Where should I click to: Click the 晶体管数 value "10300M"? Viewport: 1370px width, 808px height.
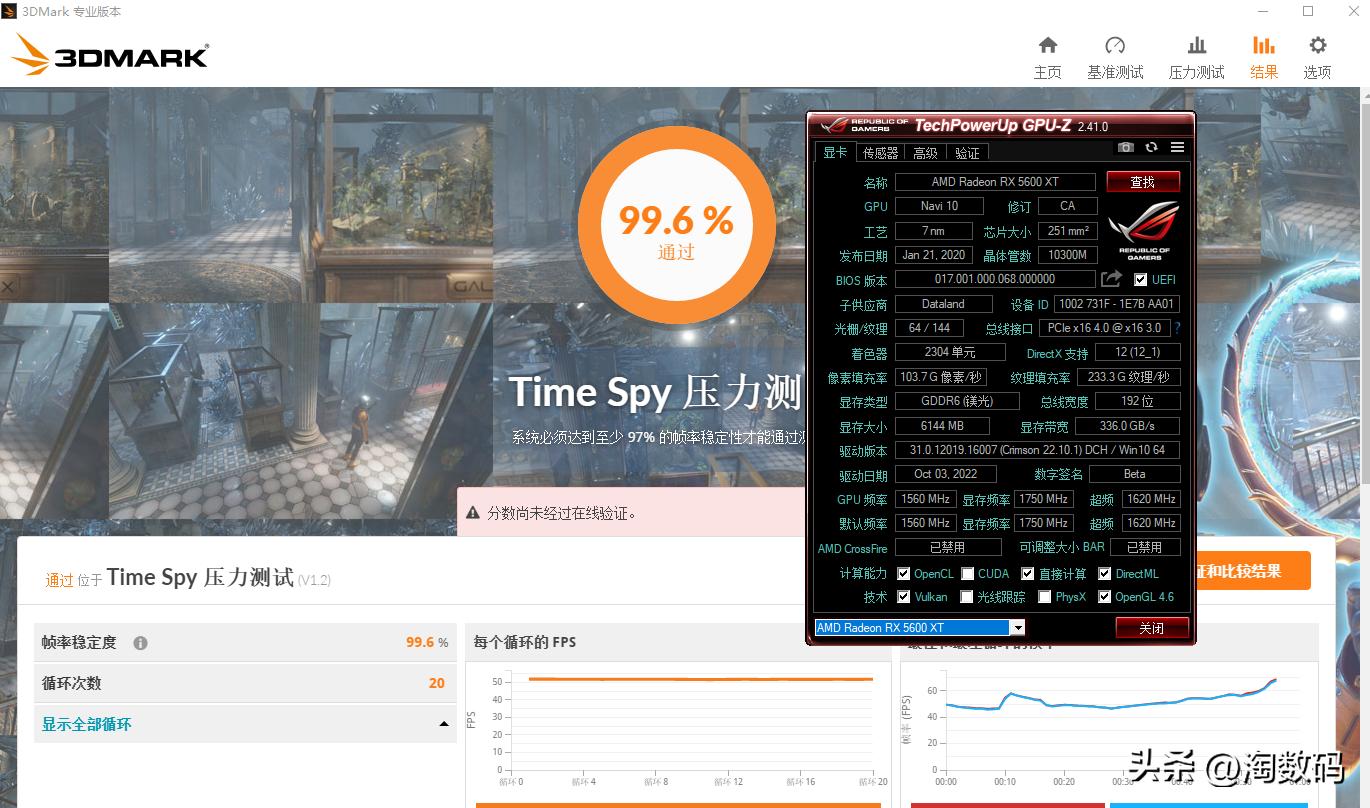pos(1068,255)
